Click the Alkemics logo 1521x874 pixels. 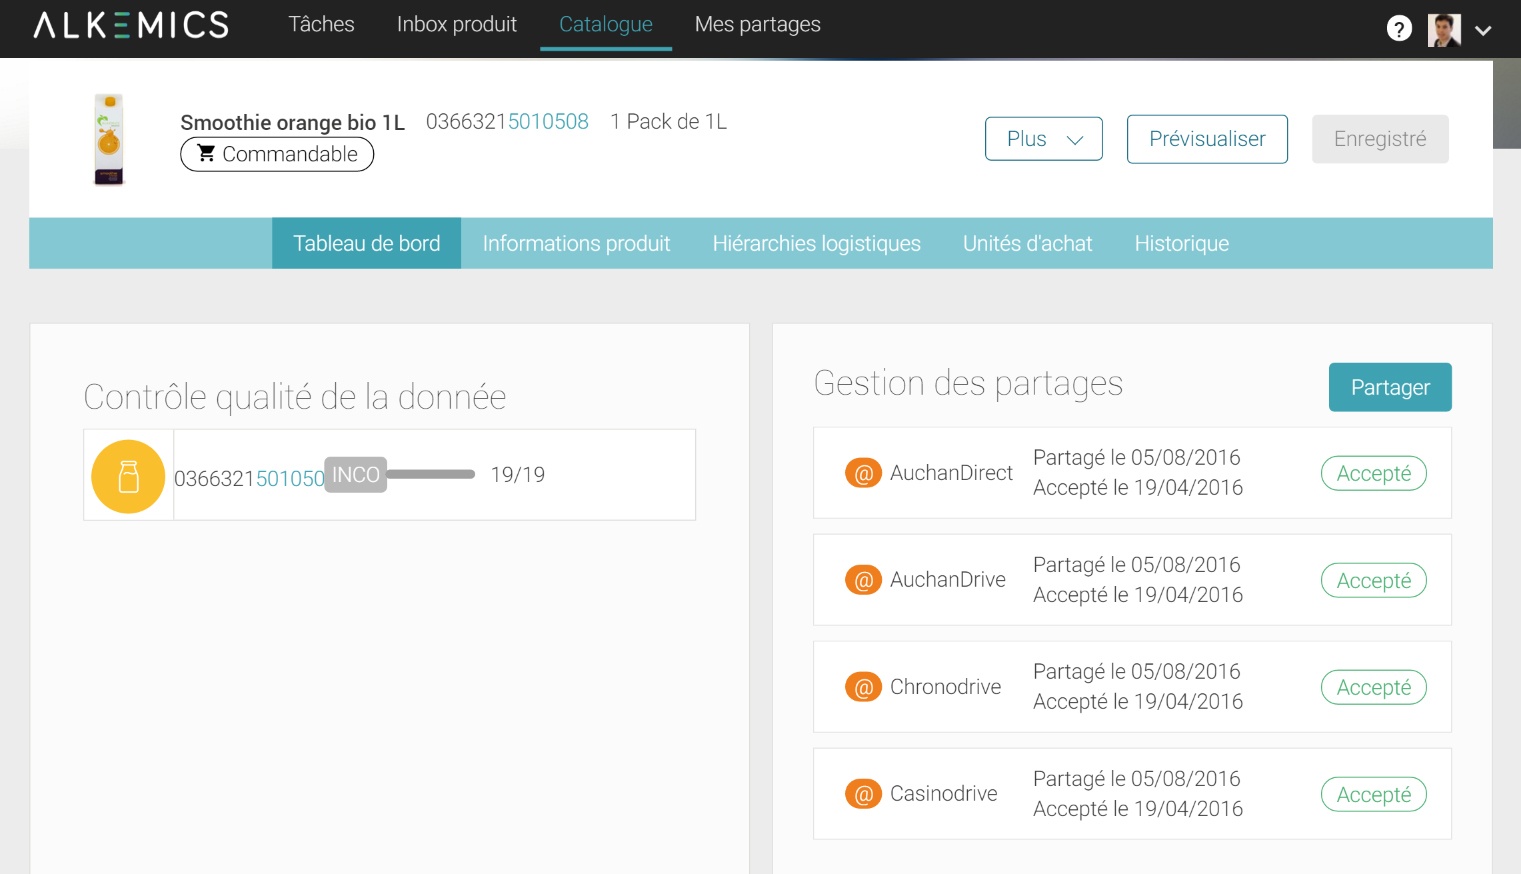coord(131,25)
